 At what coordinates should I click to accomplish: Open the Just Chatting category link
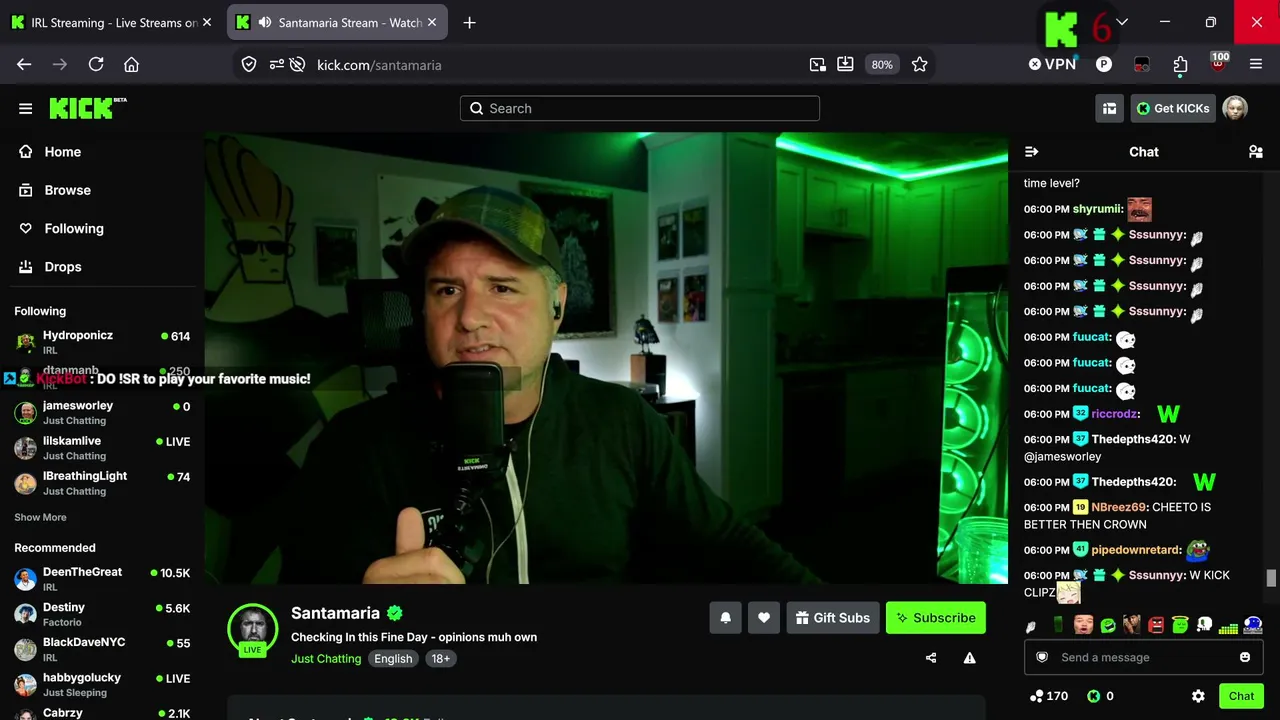click(x=326, y=659)
